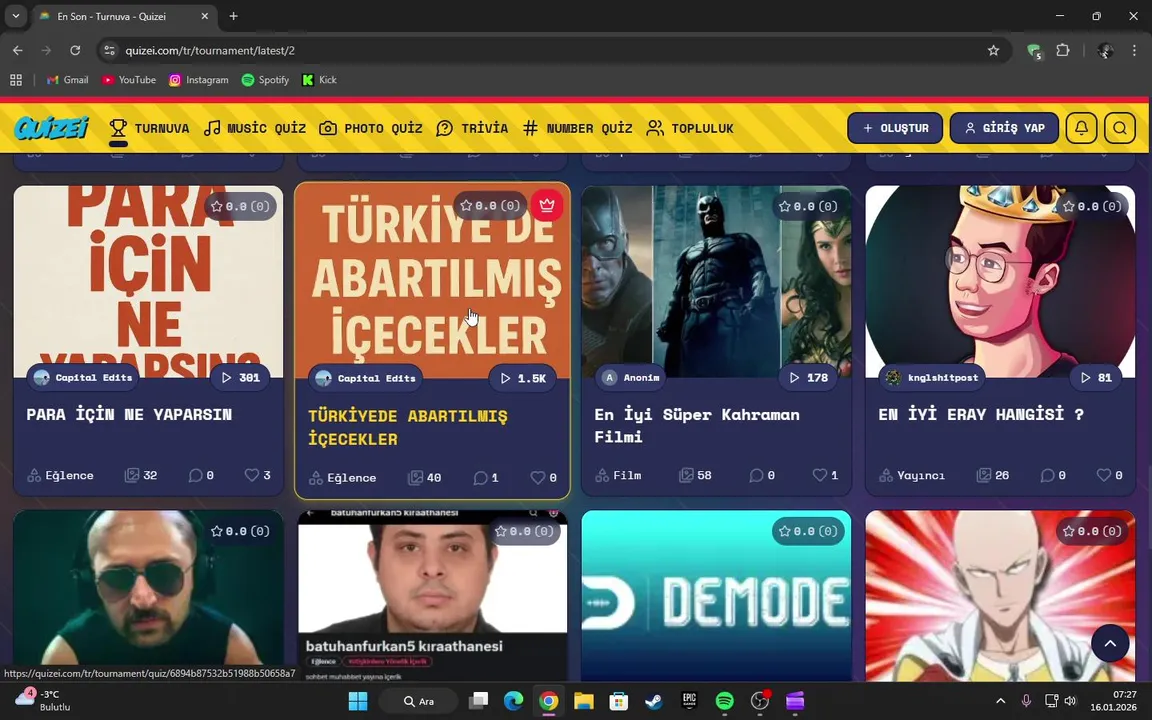The width and height of the screenshot is (1152, 720).
Task: Open the Instagram bookmark
Action: [198, 80]
